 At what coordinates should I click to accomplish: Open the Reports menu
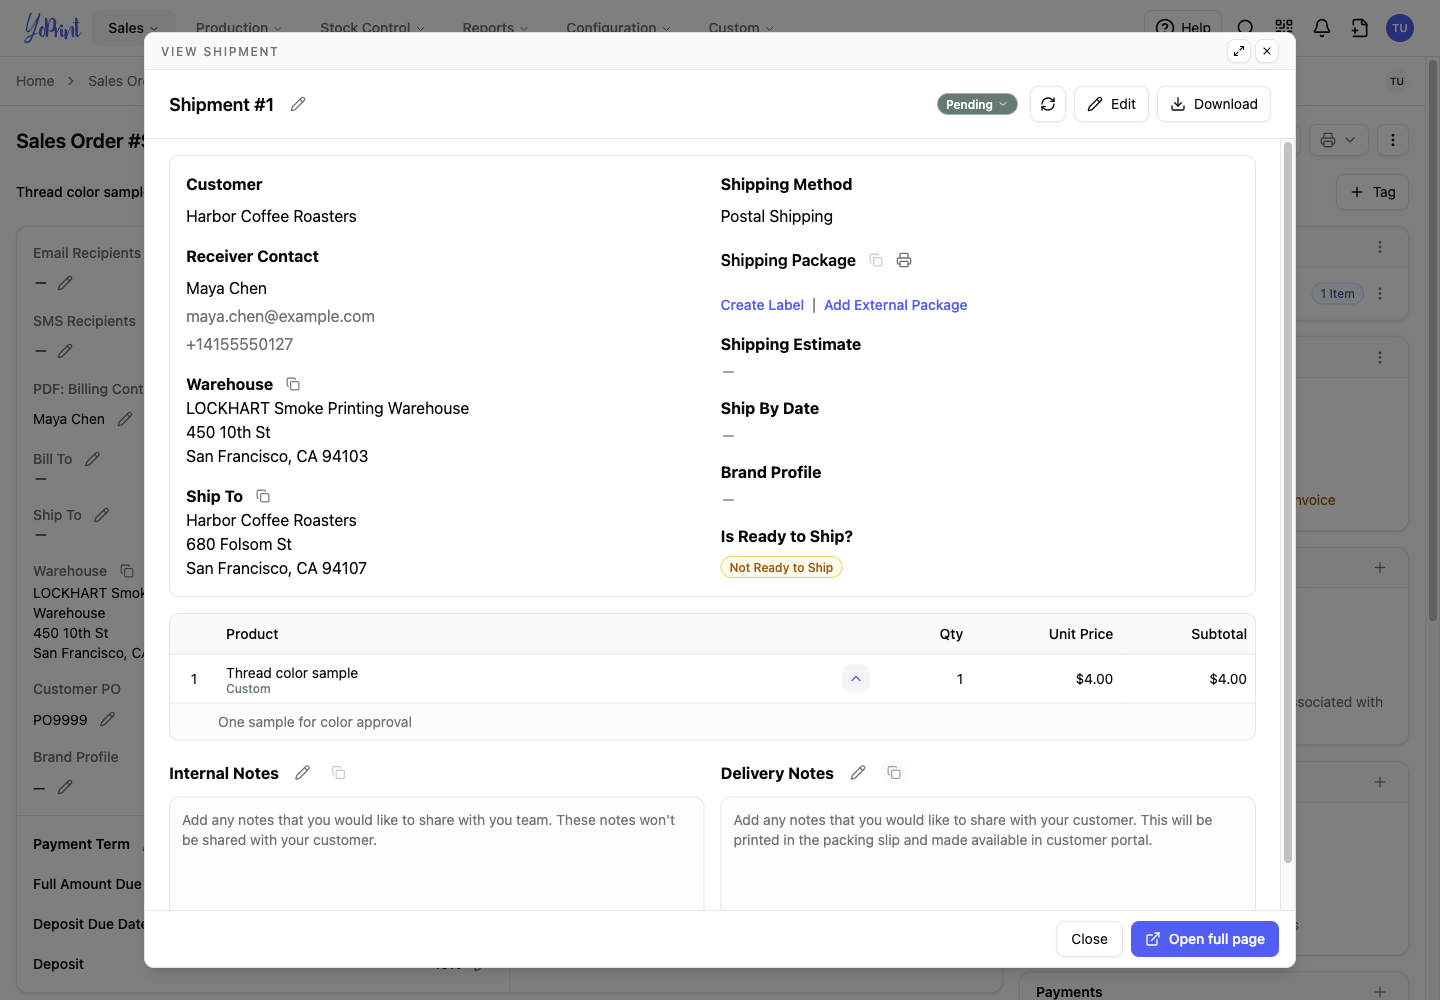click(495, 28)
